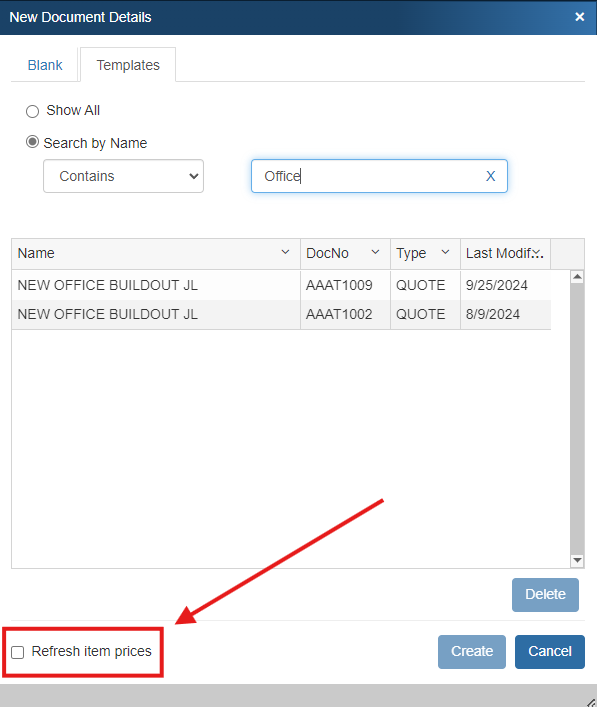Clear the Office search text with X
The width and height of the screenshot is (597, 707).
tap(490, 176)
